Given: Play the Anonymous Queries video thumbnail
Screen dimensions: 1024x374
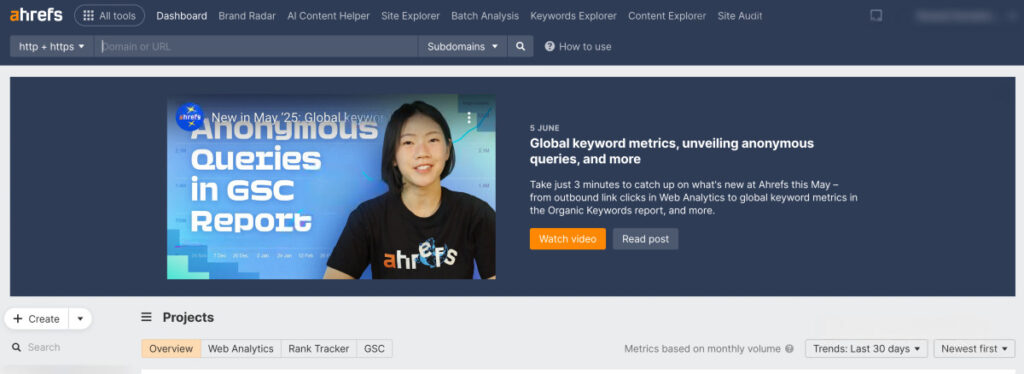Looking at the screenshot, I should point(331,187).
